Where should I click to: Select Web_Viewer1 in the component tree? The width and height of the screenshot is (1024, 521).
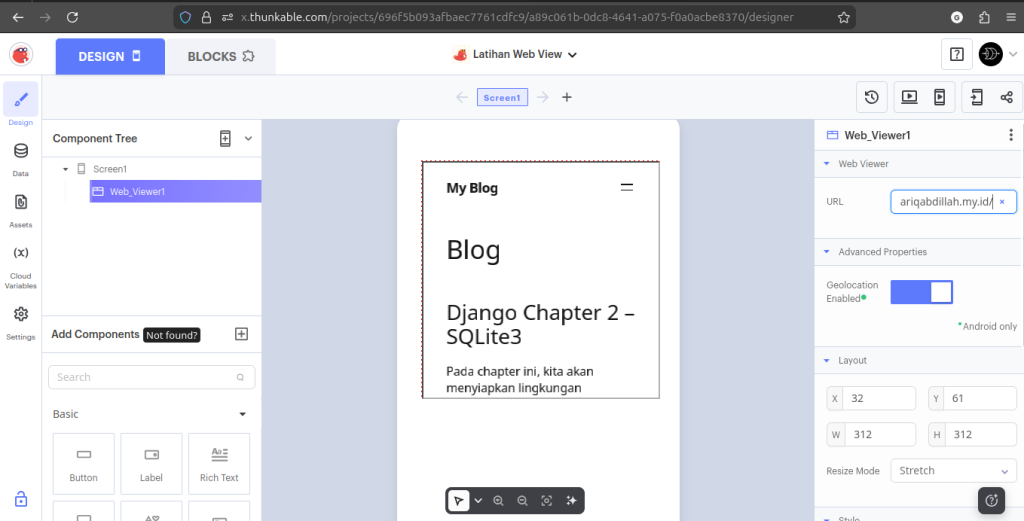137,191
